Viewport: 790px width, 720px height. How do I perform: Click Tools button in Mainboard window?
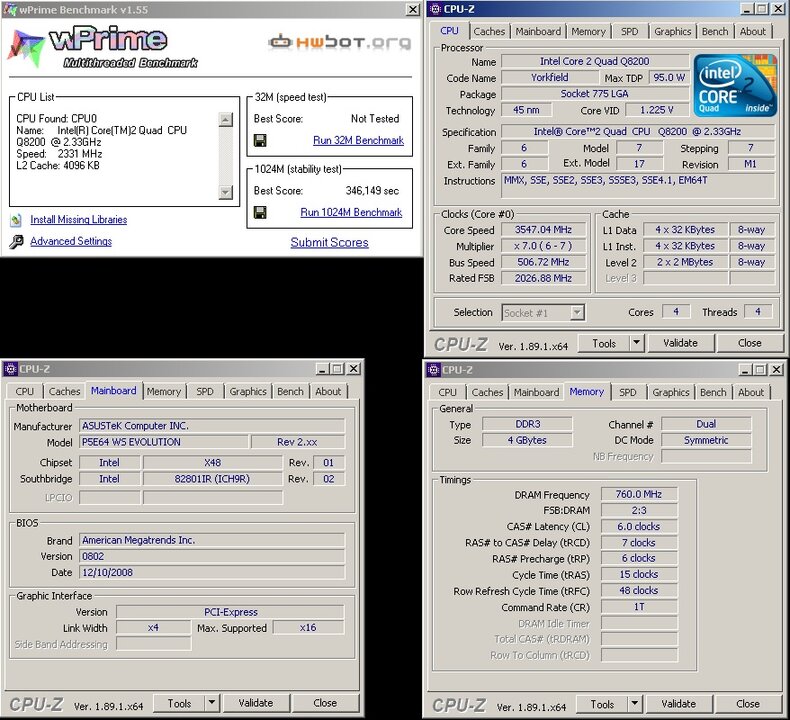[179, 703]
